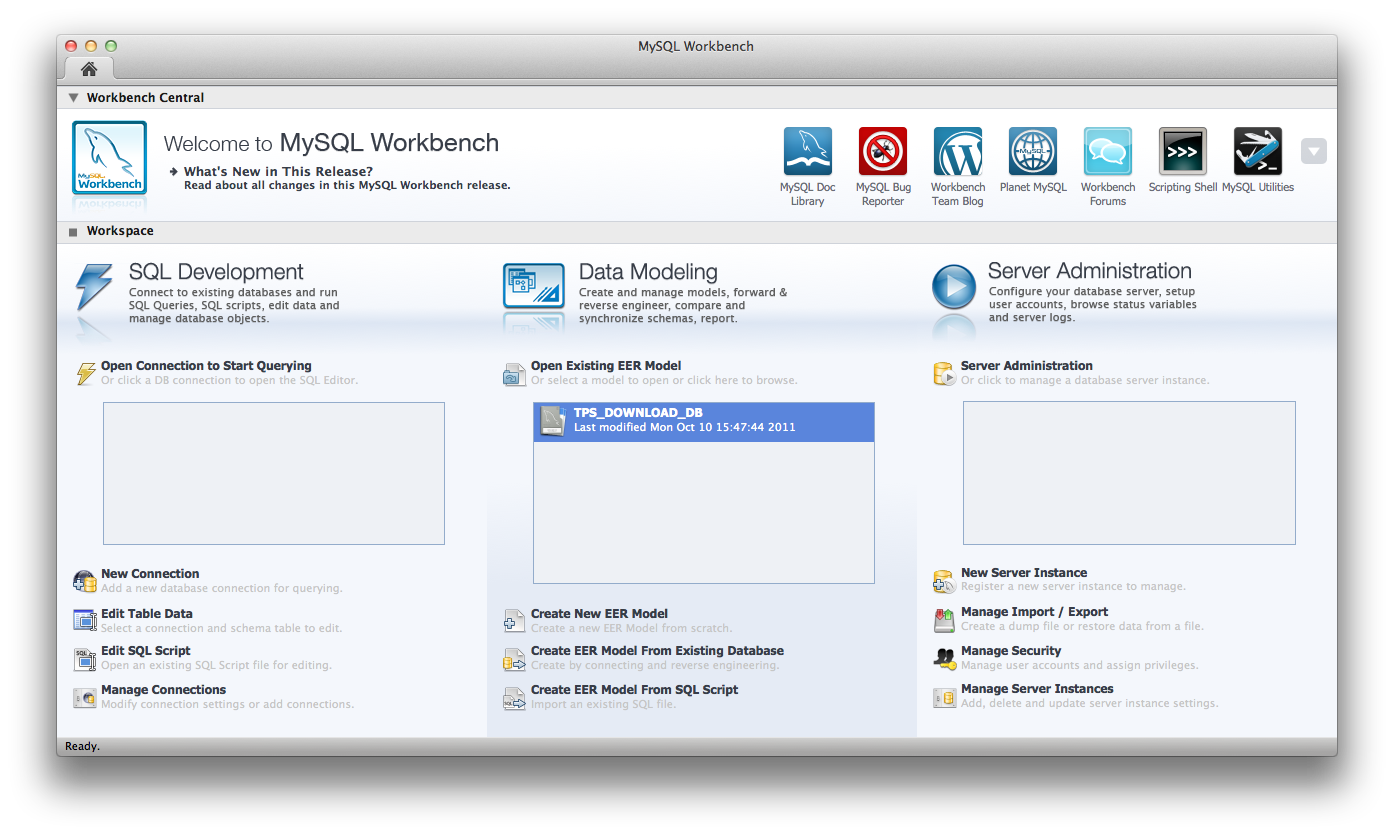The width and height of the screenshot is (1394, 835).
Task: Click Create EER Model From SQL Script icon
Action: (x=514, y=698)
